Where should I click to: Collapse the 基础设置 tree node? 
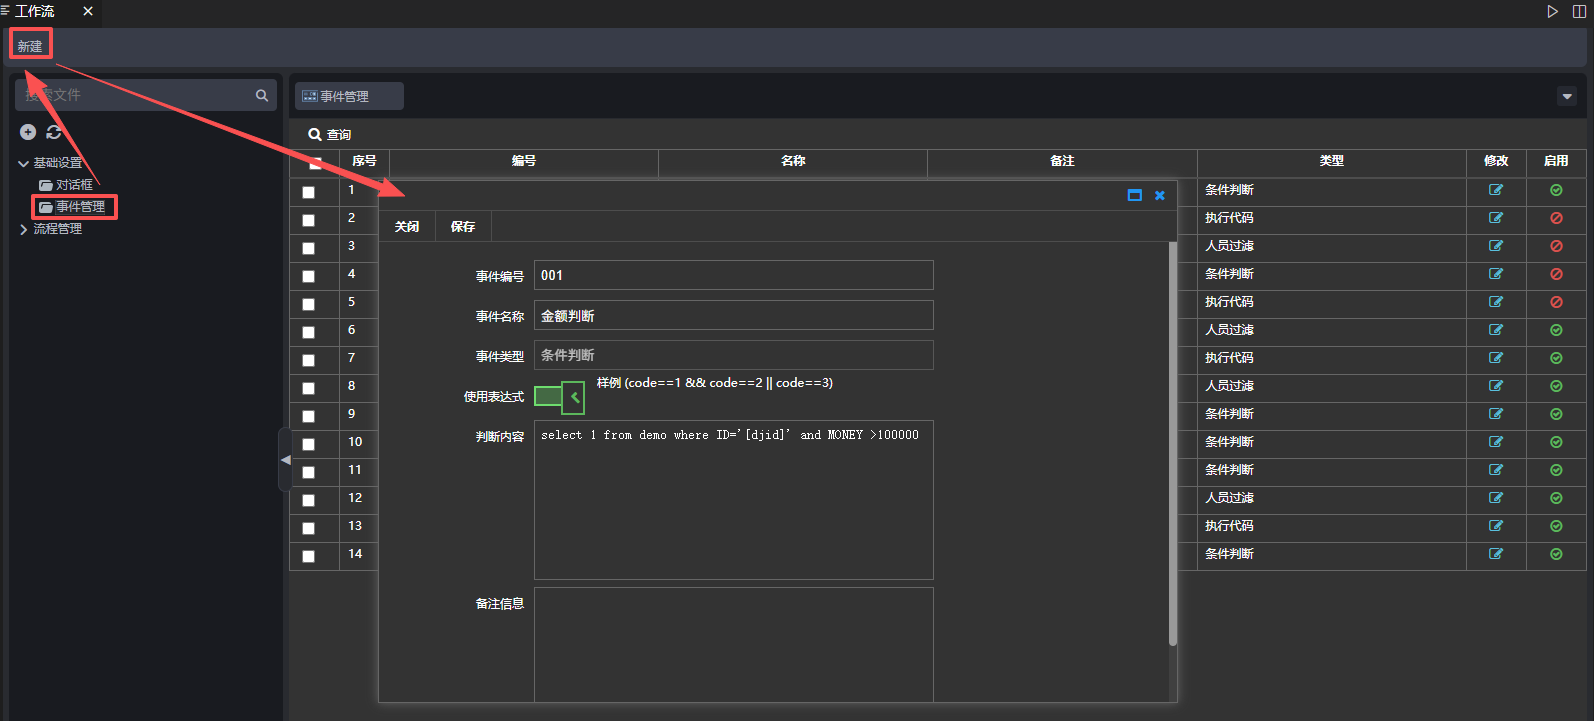[x=23, y=163]
